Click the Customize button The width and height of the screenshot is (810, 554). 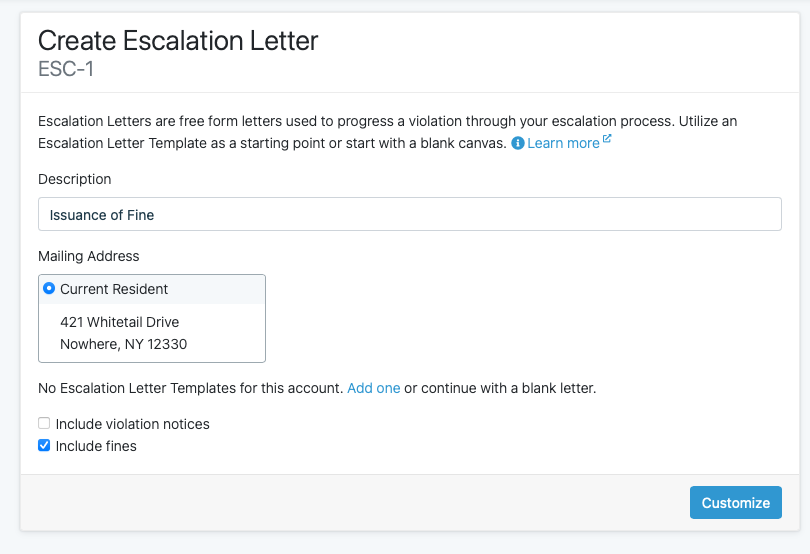[736, 502]
